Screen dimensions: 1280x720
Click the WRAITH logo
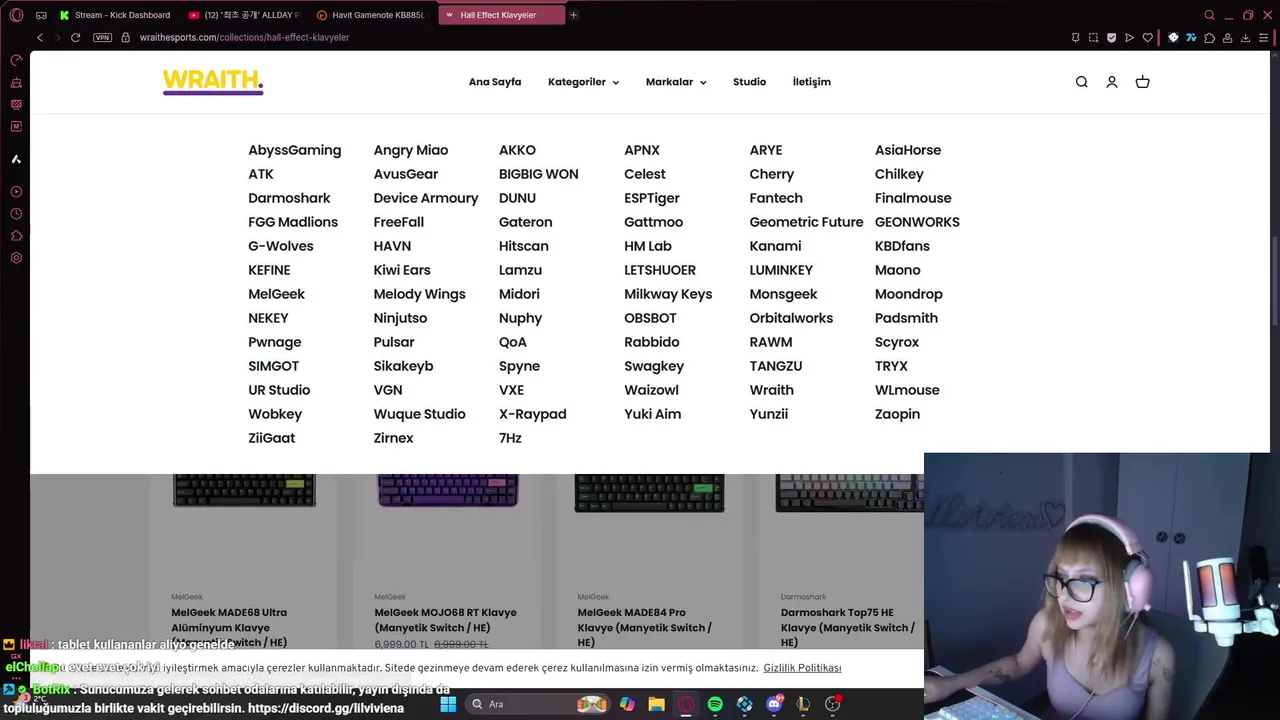click(213, 81)
